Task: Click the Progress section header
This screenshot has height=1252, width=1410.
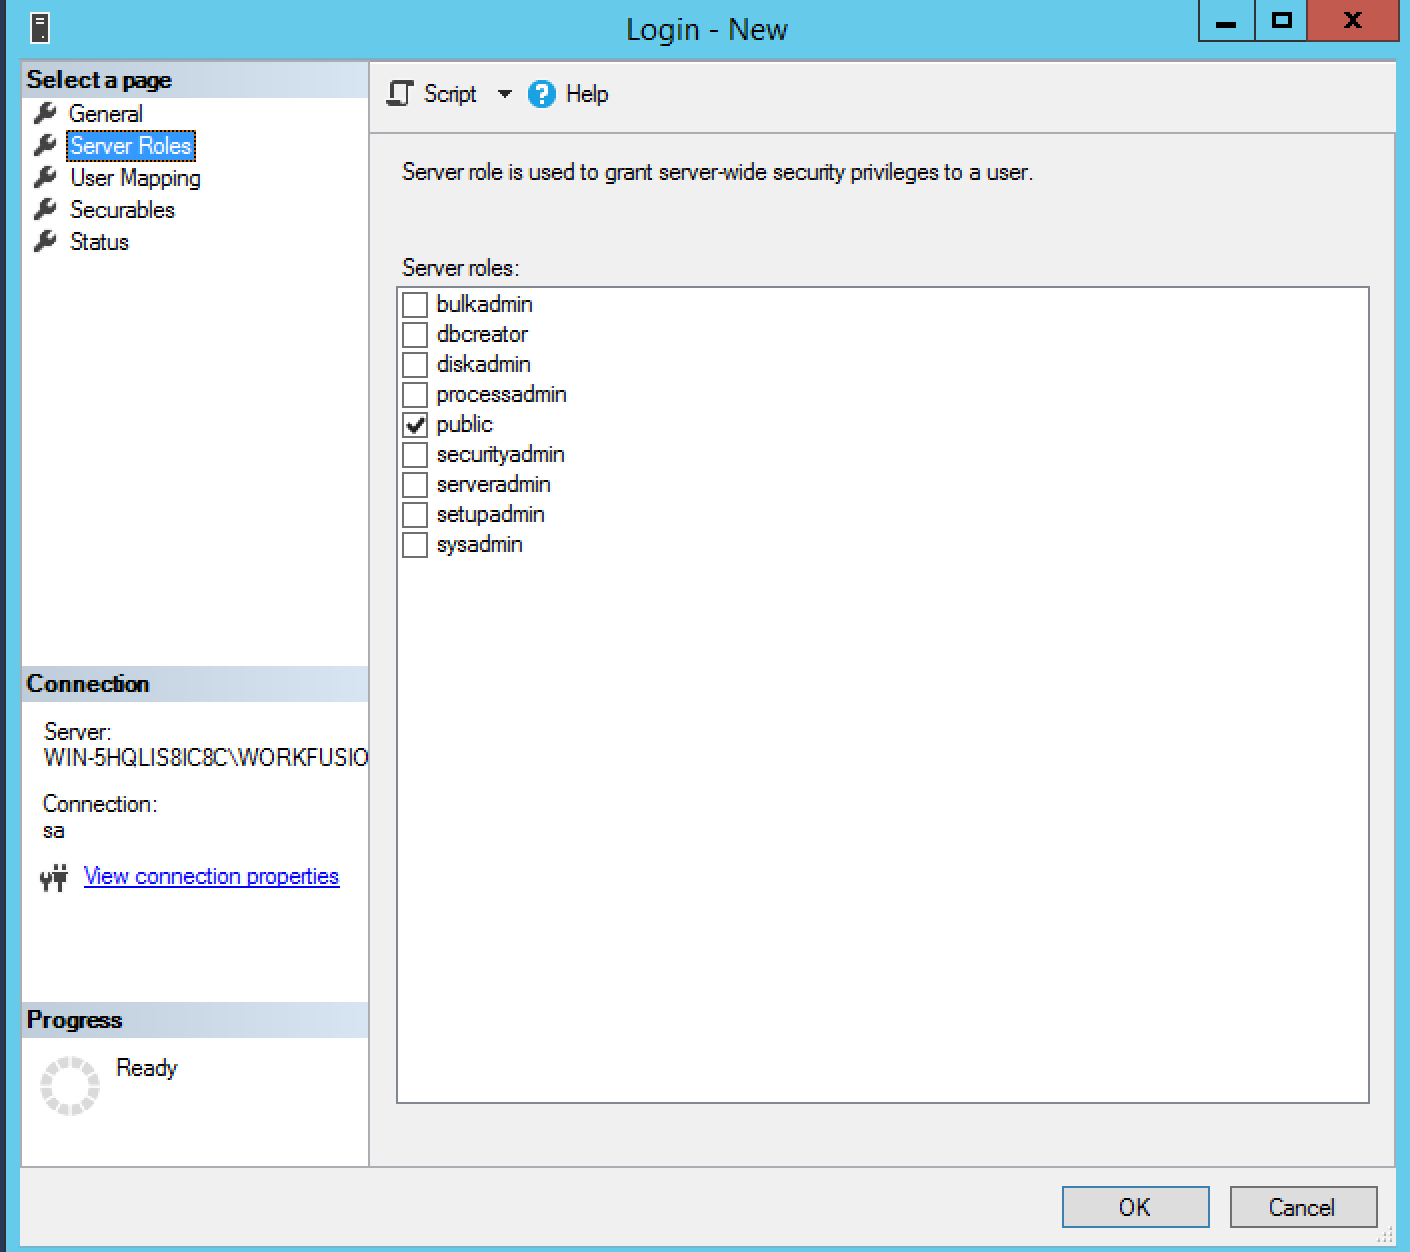Action: pos(195,1020)
